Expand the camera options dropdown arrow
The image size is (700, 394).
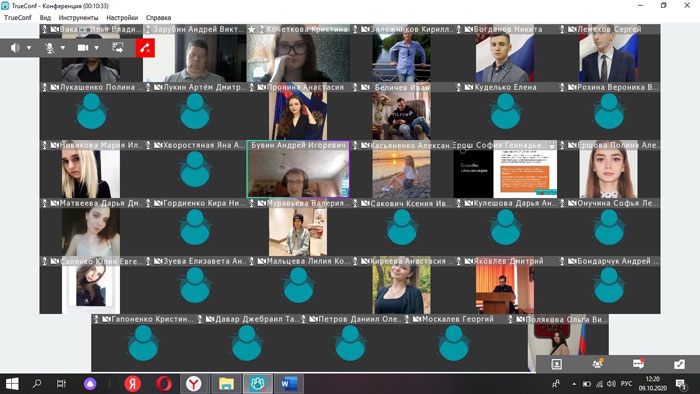tap(96, 48)
